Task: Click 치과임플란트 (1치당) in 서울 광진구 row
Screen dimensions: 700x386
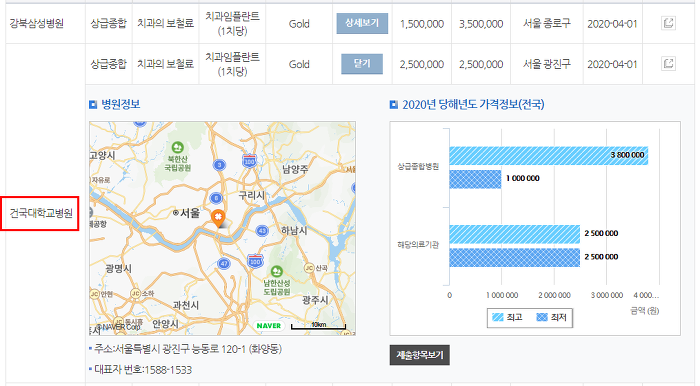Action: (232, 64)
